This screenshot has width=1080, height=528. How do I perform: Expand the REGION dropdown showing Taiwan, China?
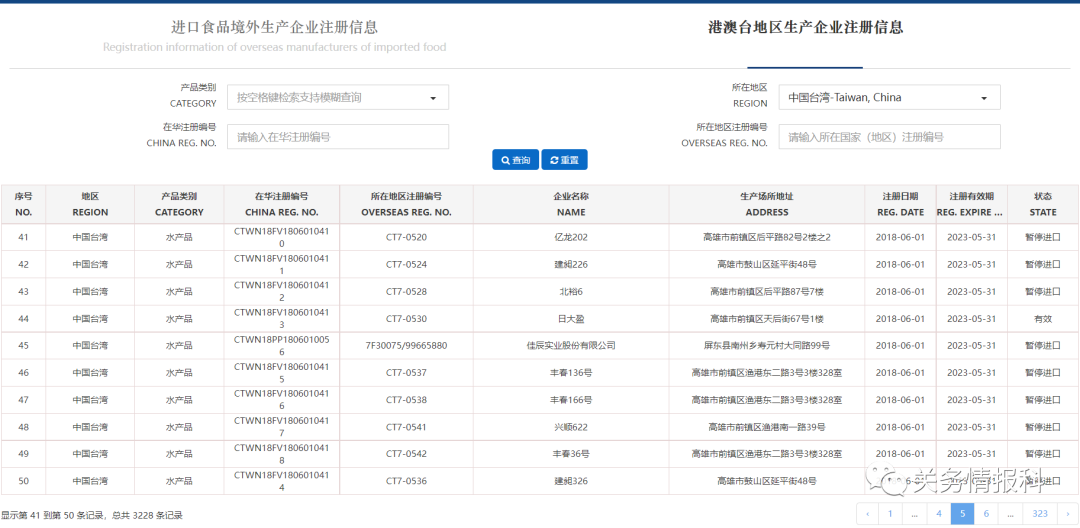coord(889,97)
